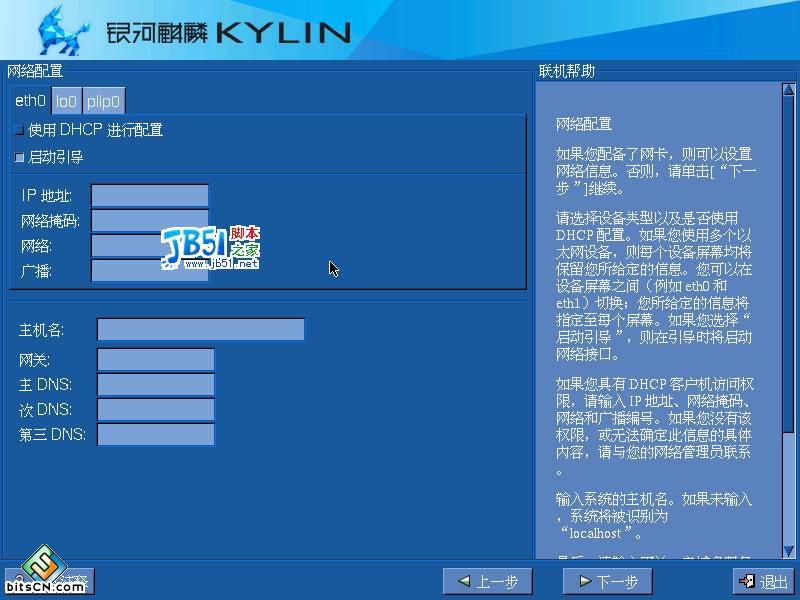Screen dimensions: 800x600
Task: Toggle the 启动引导 checkbox
Action: click(19, 157)
